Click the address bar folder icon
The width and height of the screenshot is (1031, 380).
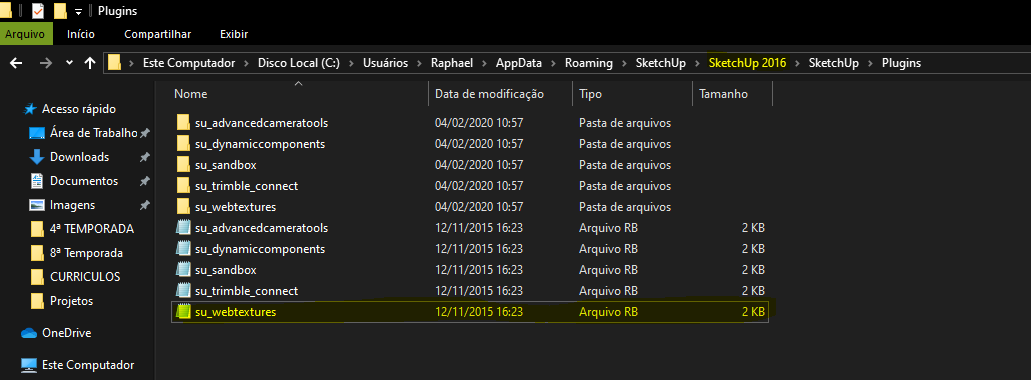pos(114,63)
